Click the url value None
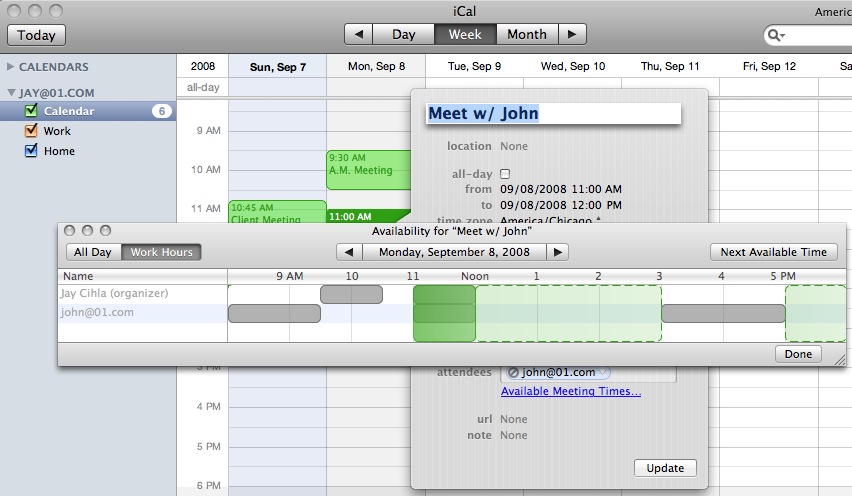Screen dimensions: 852x496 (514, 419)
